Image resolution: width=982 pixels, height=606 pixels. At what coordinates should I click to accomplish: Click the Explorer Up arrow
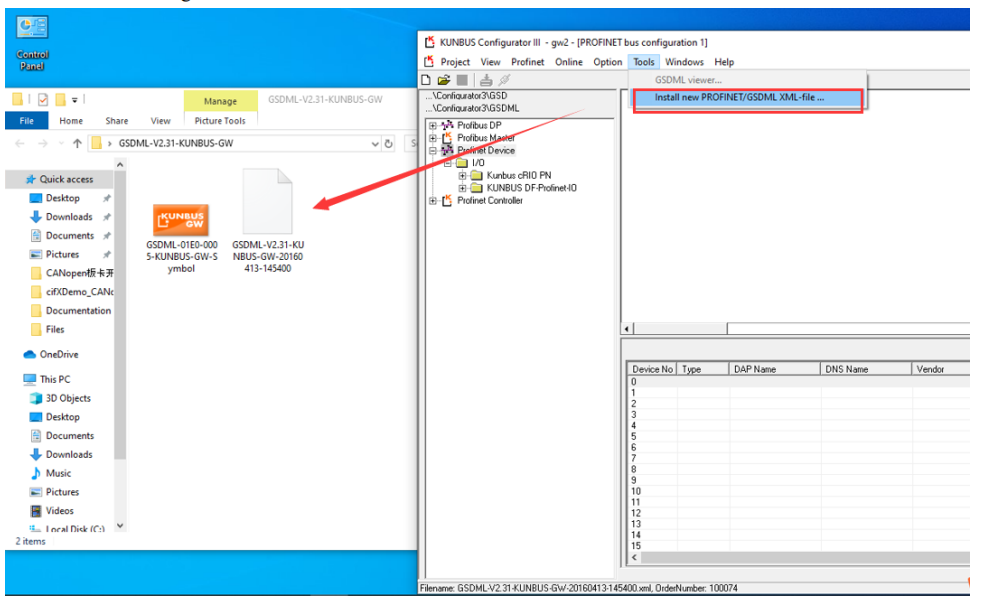[77, 143]
